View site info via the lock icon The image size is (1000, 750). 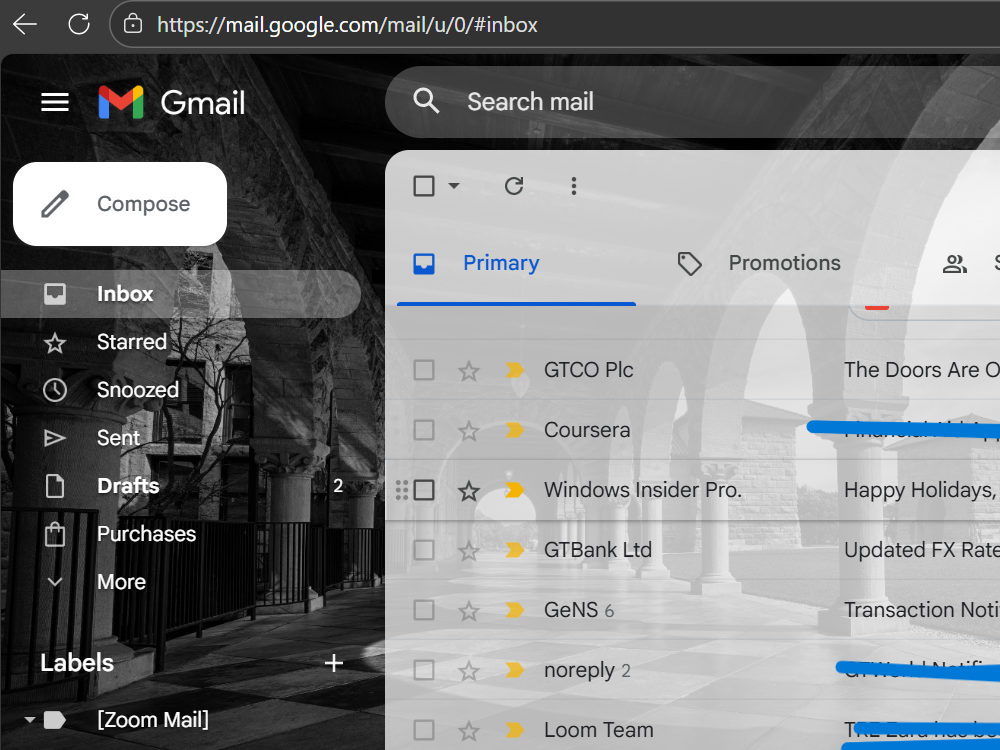pyautogui.click(x=133, y=25)
